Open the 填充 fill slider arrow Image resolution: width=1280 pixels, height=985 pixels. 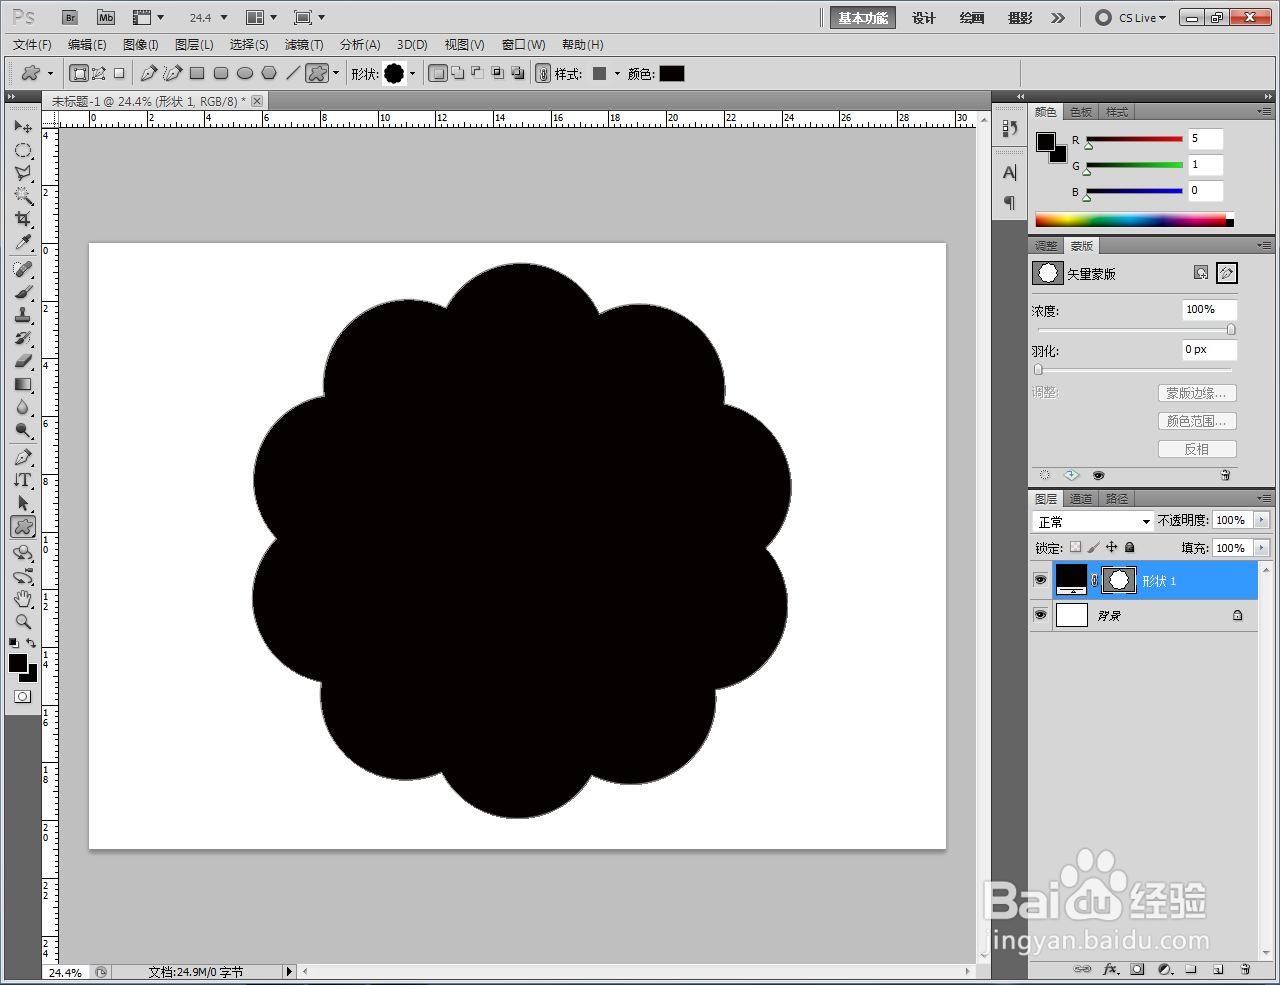(x=1261, y=548)
